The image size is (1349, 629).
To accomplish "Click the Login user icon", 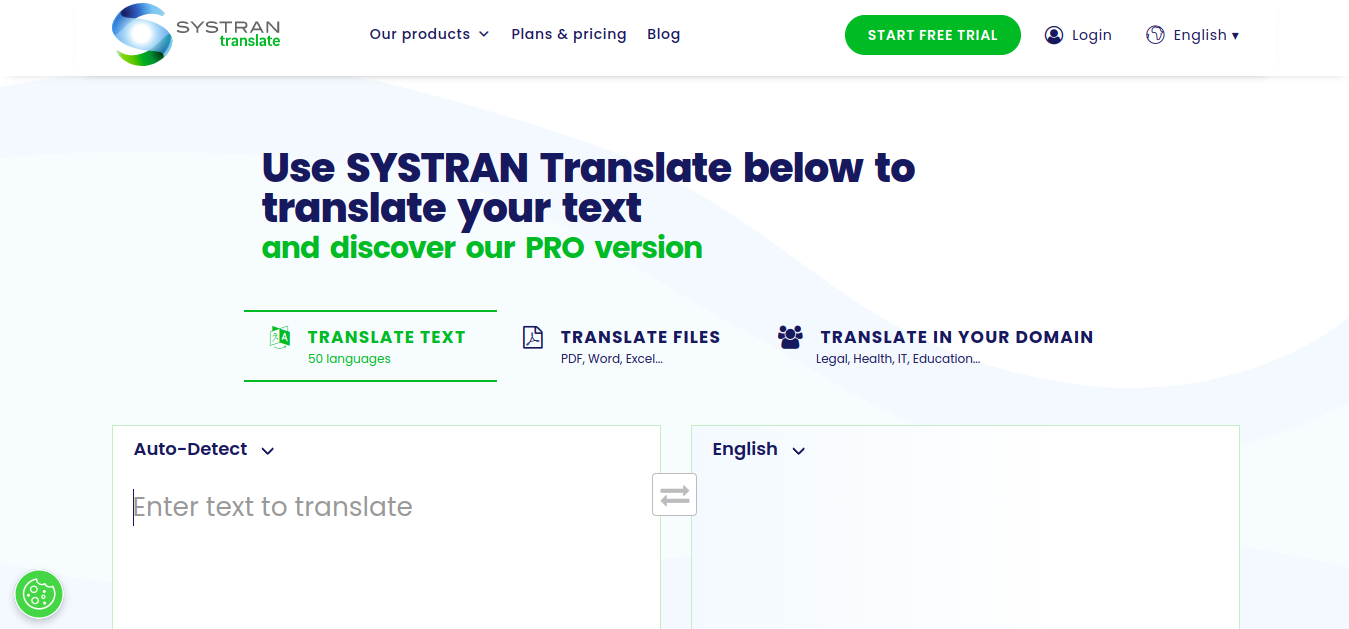I will click(1054, 35).
